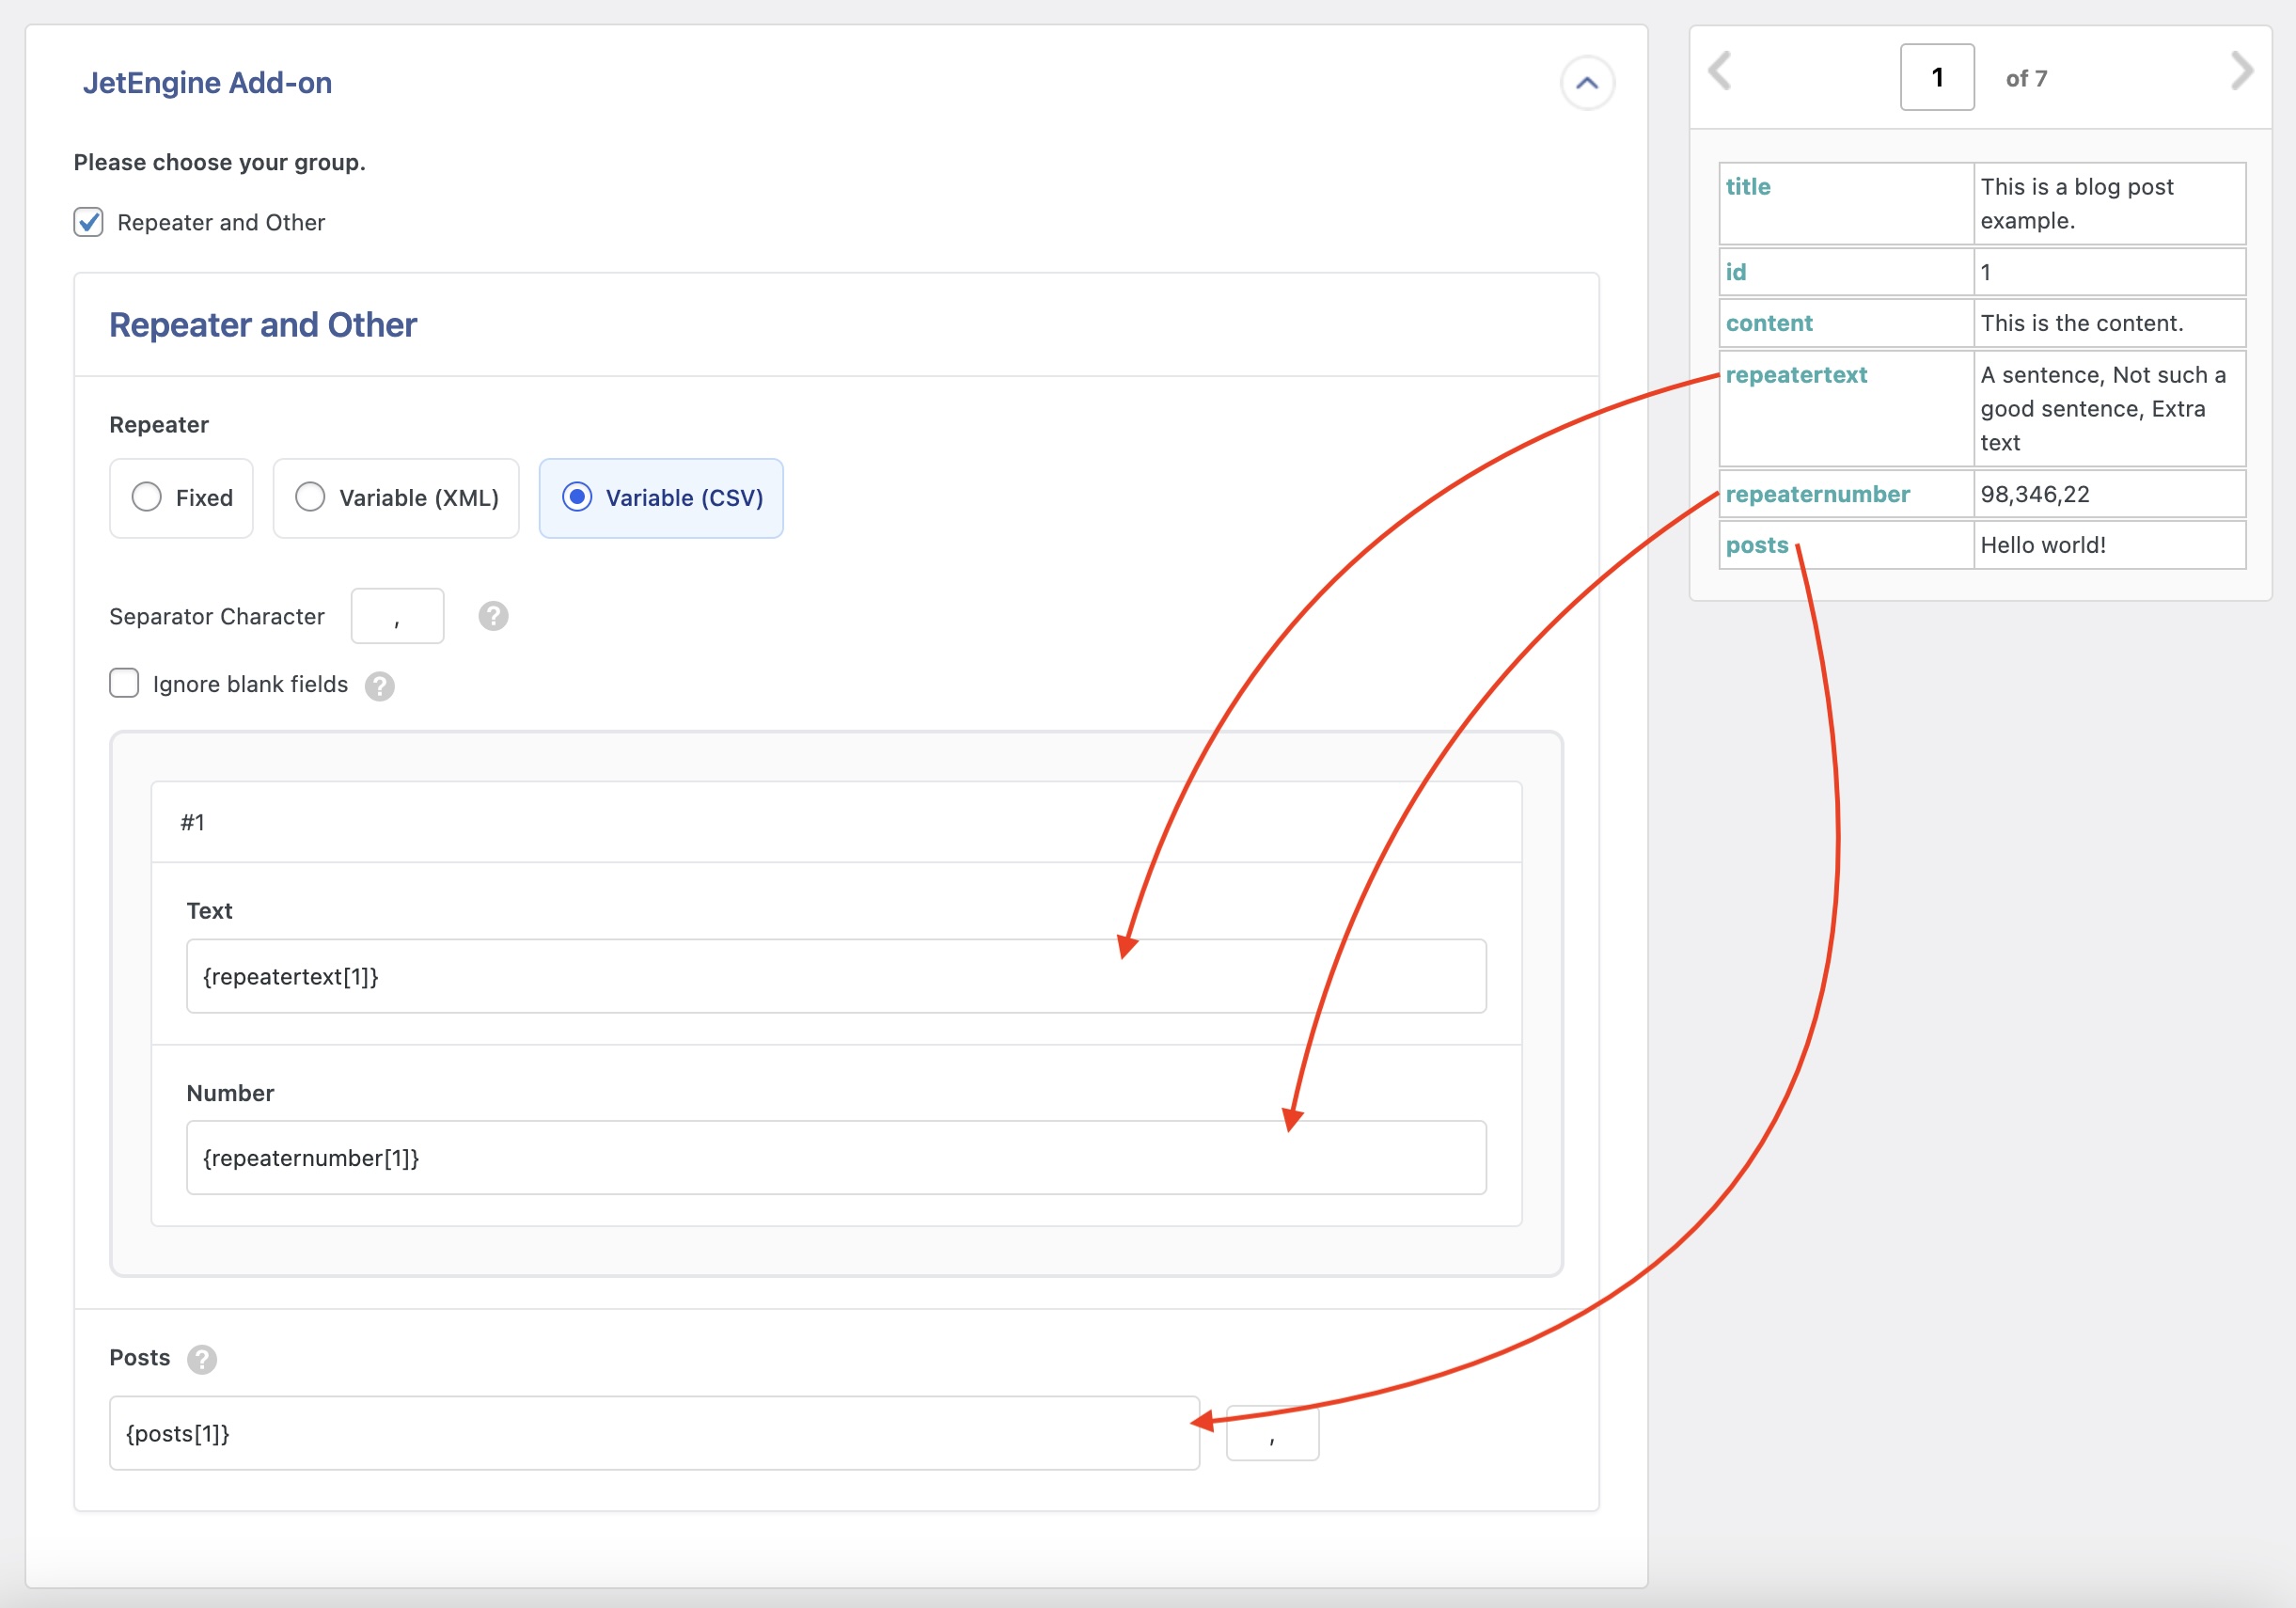Click the Ignore blank fields help icon
2296x1608 pixels.
coord(379,686)
